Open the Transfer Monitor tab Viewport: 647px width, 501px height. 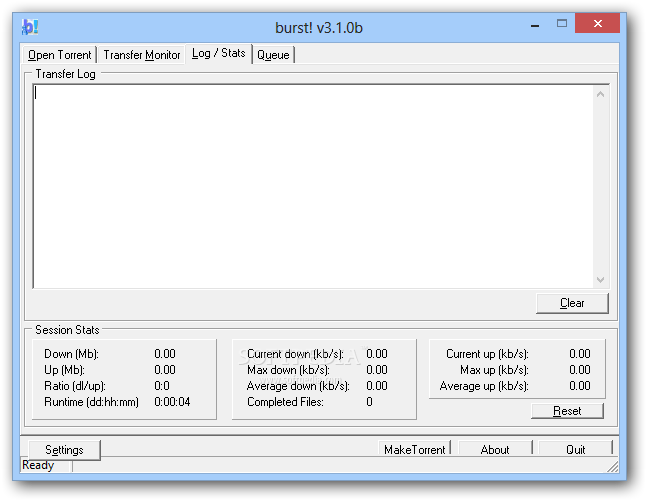[x=142, y=55]
